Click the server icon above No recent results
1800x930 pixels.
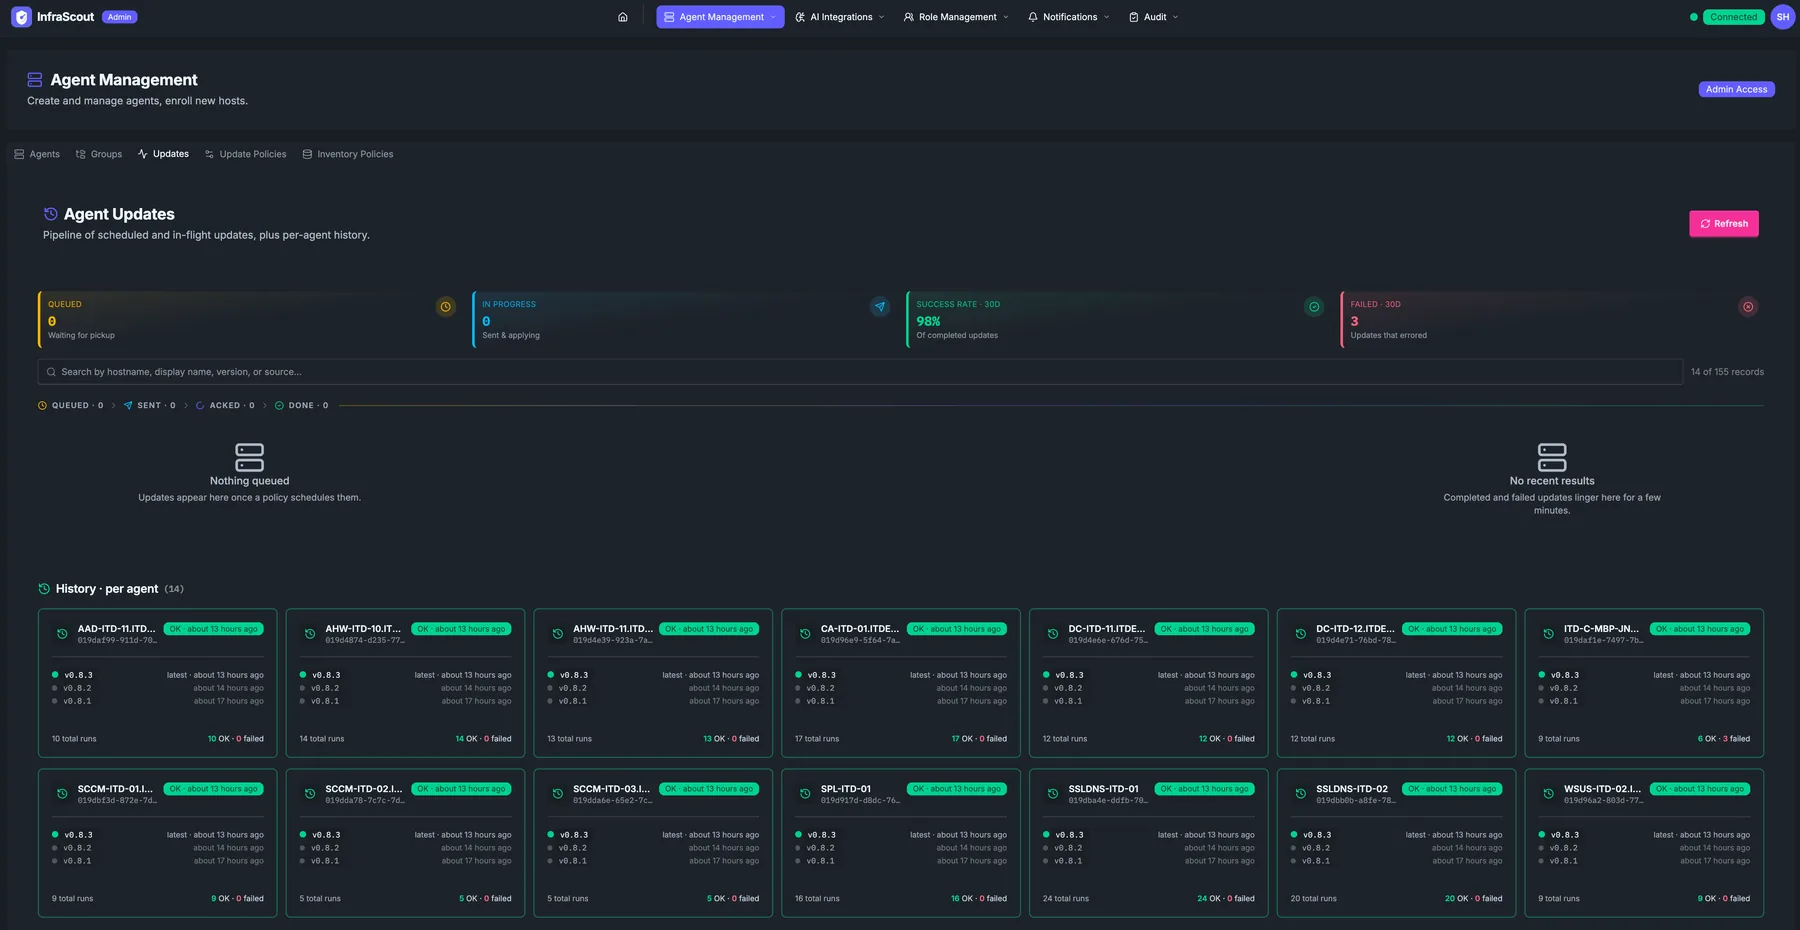tap(1552, 457)
